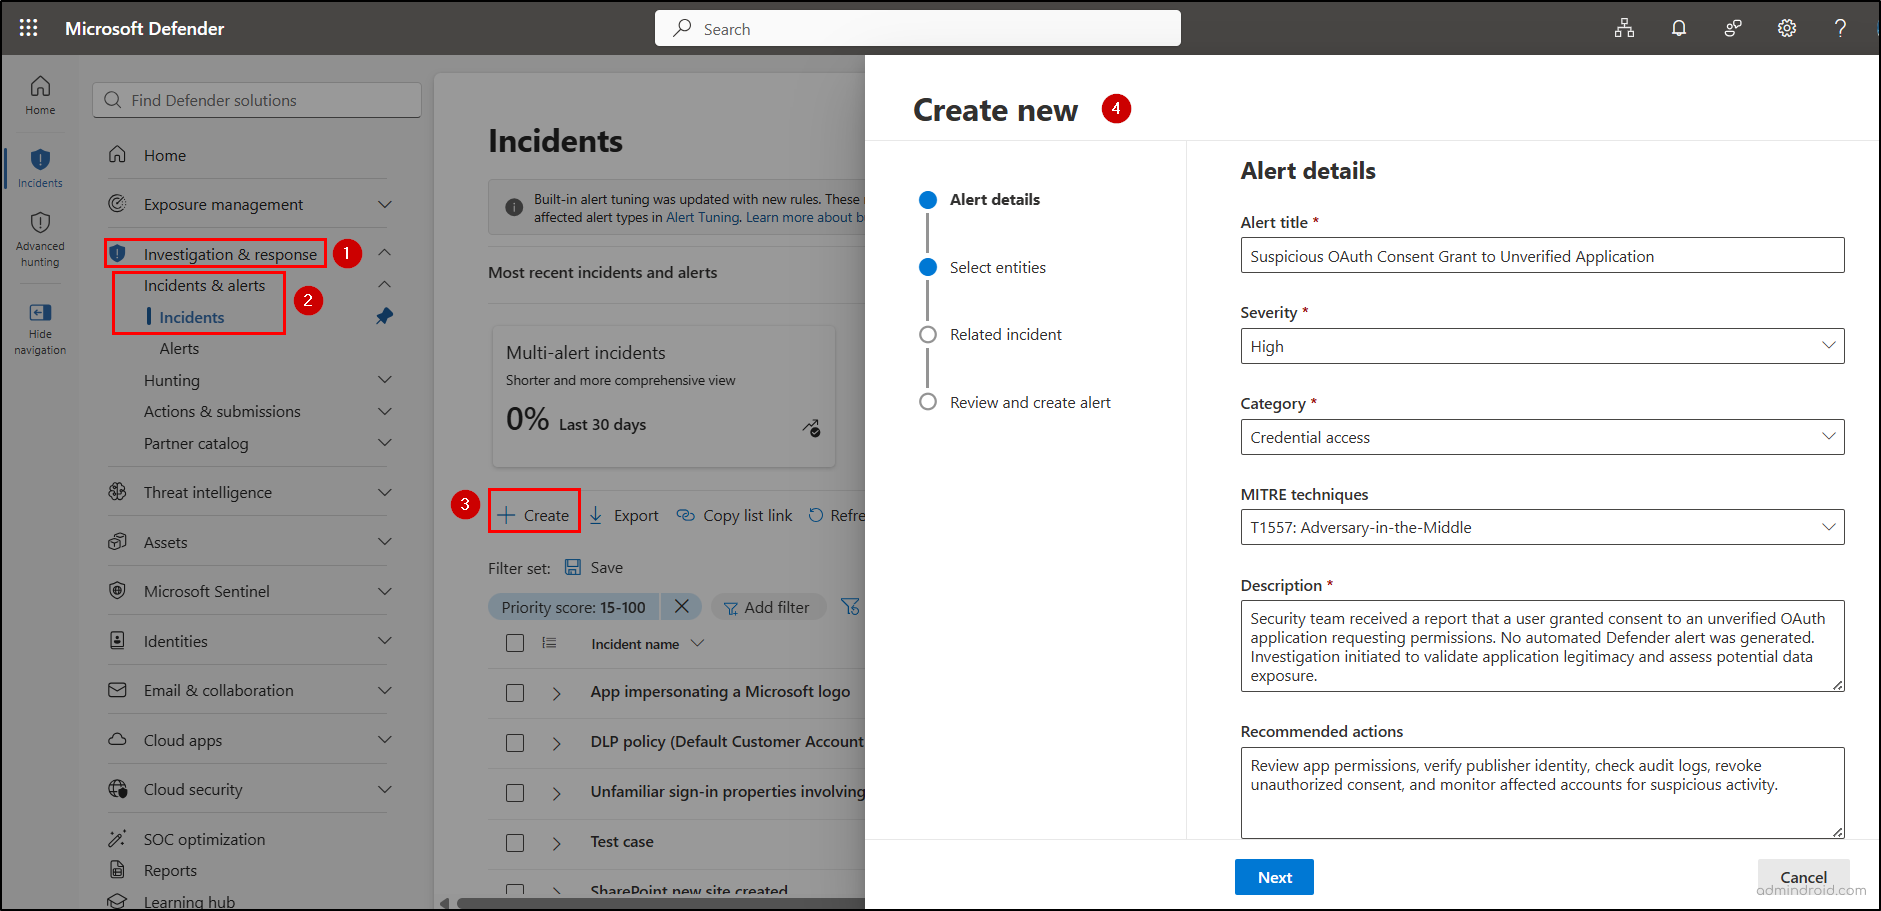
Task: Expand the App impersonating a Microsoft logo row
Action: coord(557,693)
